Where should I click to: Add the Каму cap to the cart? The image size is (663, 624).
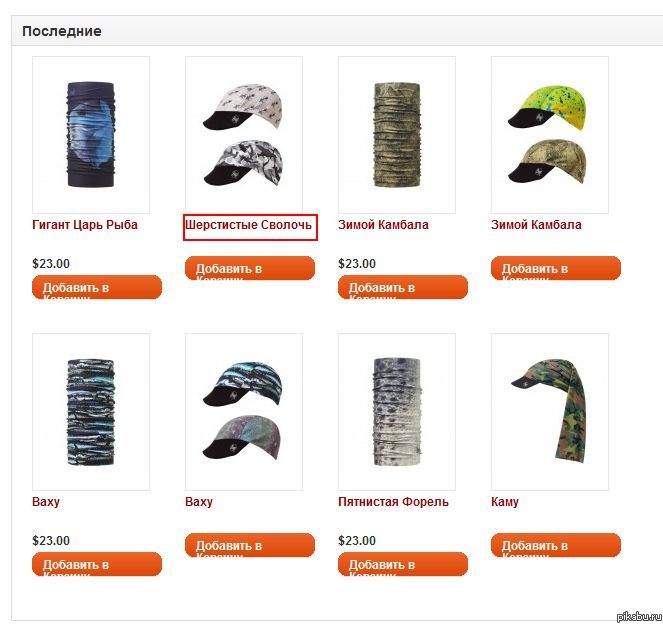point(556,545)
